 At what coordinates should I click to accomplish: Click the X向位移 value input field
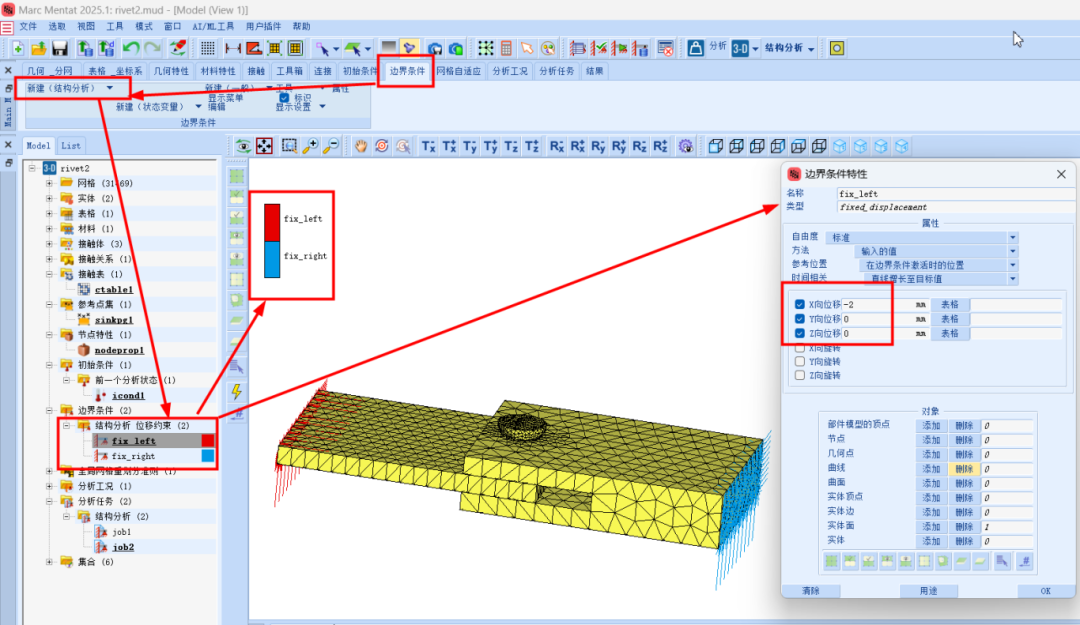[875, 304]
